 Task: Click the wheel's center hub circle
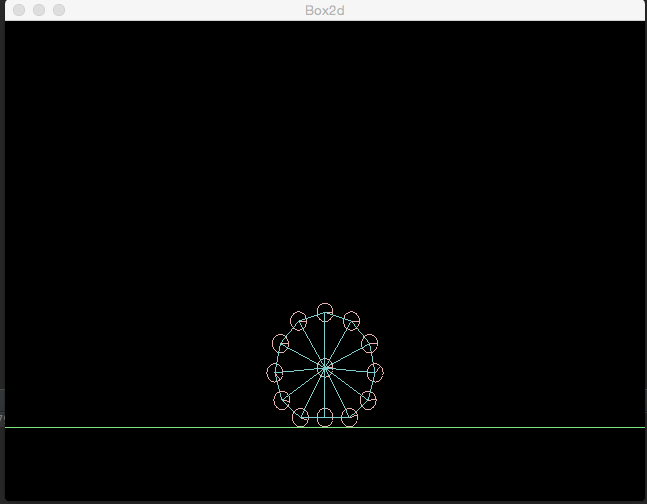[325, 367]
